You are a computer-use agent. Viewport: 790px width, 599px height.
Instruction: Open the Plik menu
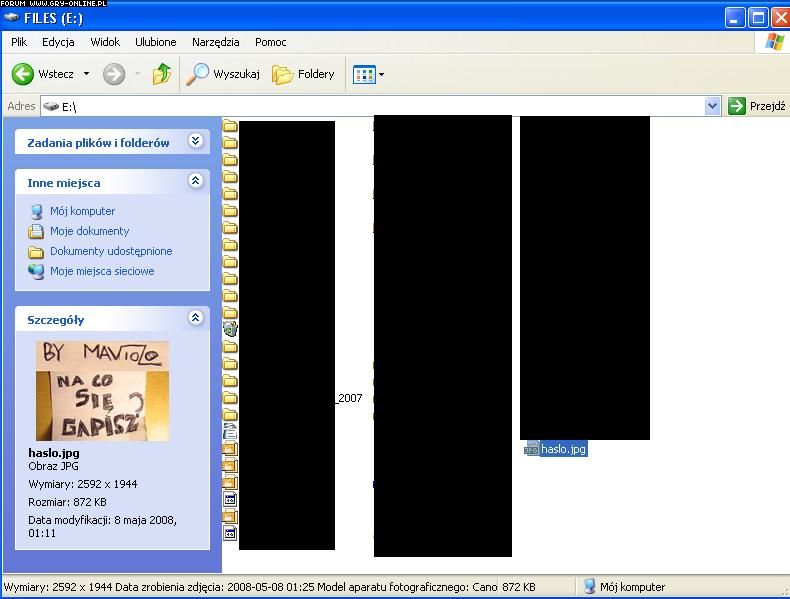[x=19, y=42]
